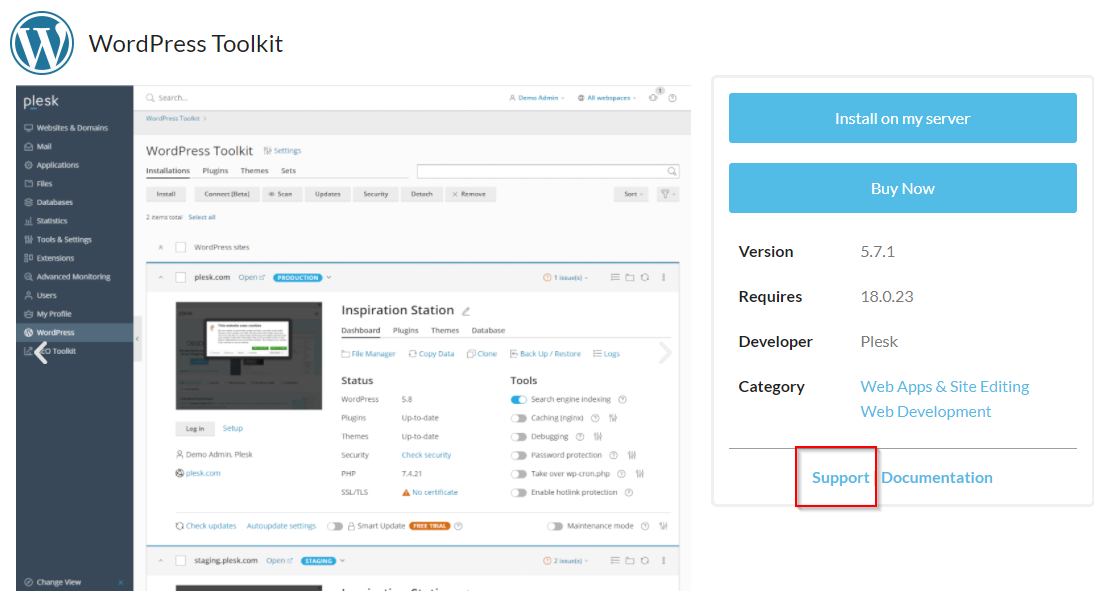
Task: Select Extensions in the Plesk sidebar
Action: point(55,258)
